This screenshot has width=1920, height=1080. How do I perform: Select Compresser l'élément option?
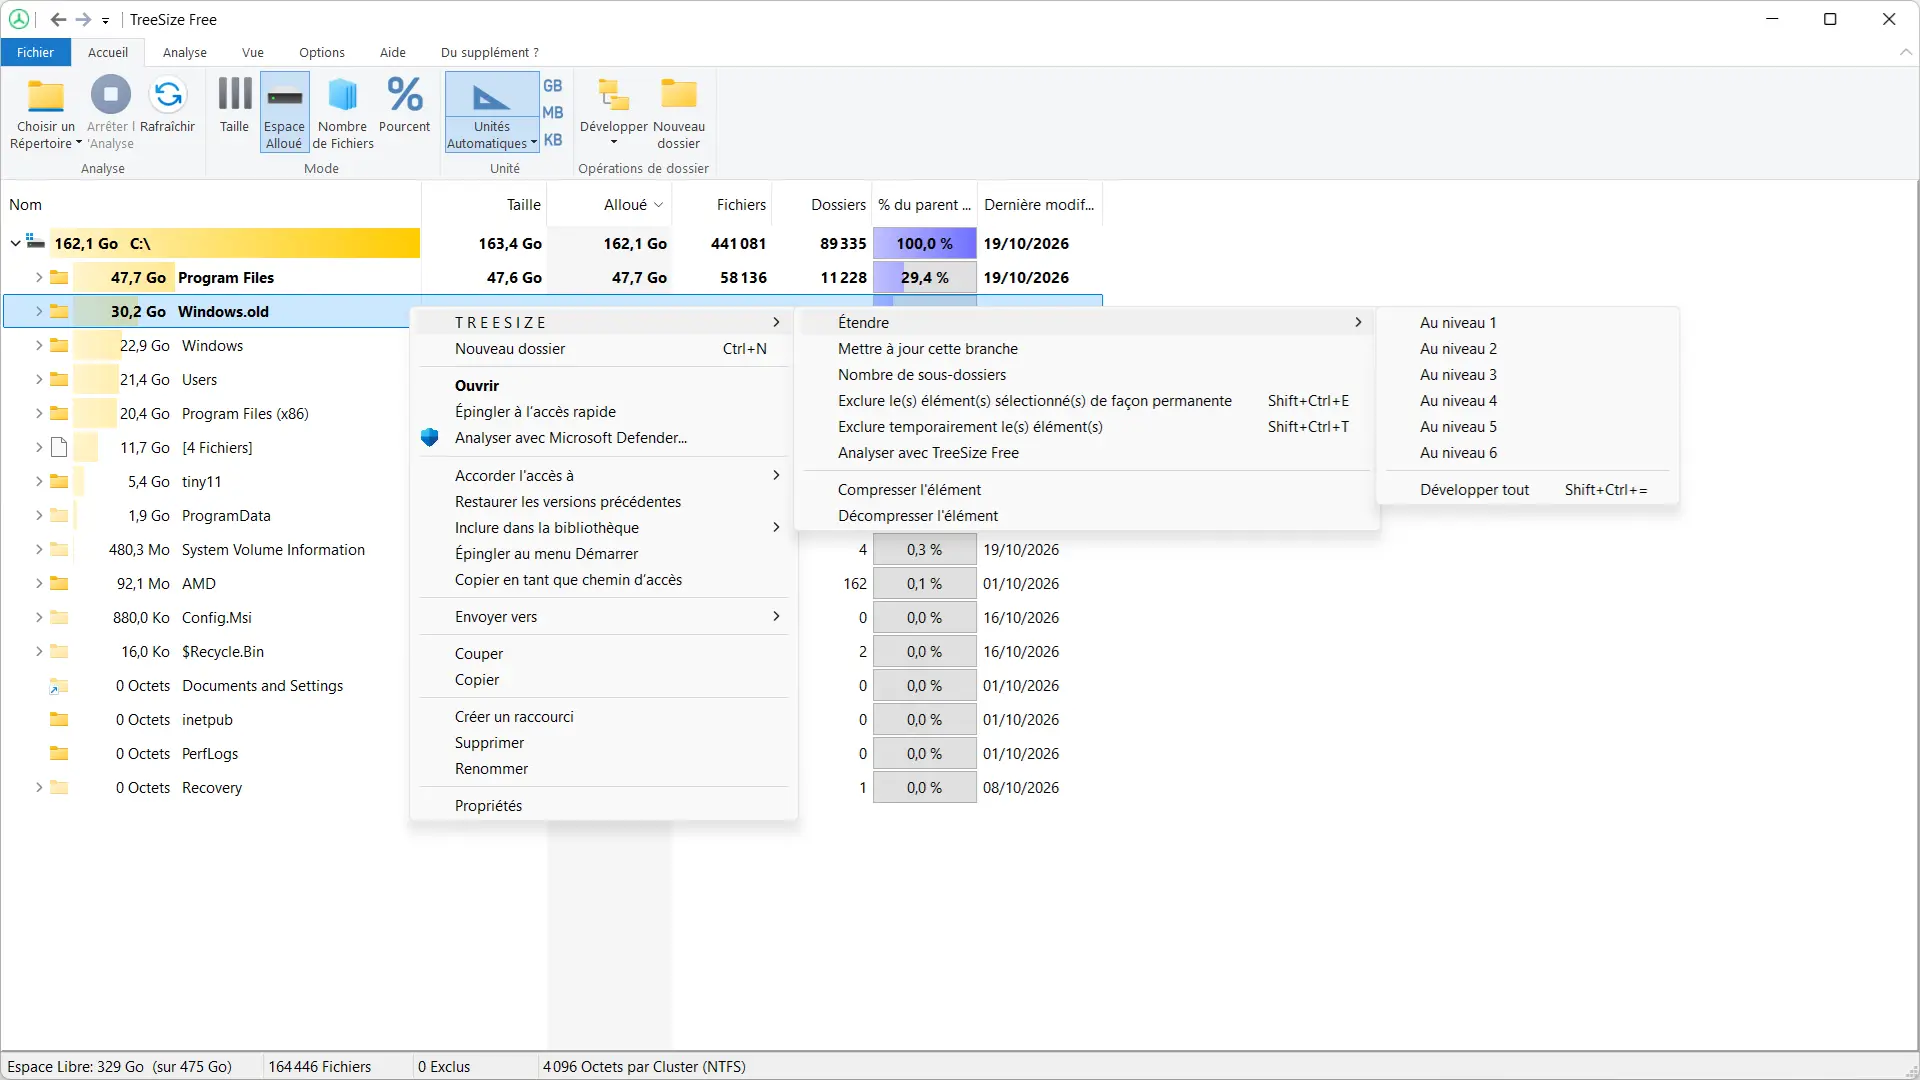(1086, 489)
